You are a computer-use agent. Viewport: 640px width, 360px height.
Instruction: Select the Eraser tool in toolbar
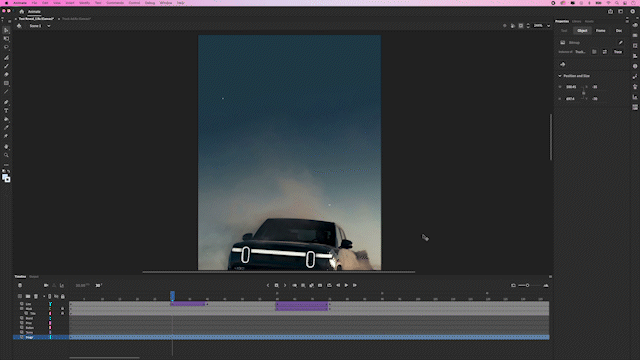(x=6, y=75)
